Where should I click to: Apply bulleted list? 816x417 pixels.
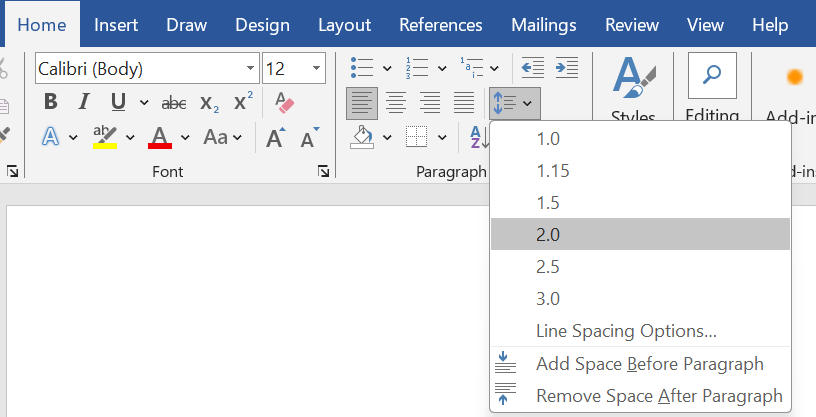point(362,68)
